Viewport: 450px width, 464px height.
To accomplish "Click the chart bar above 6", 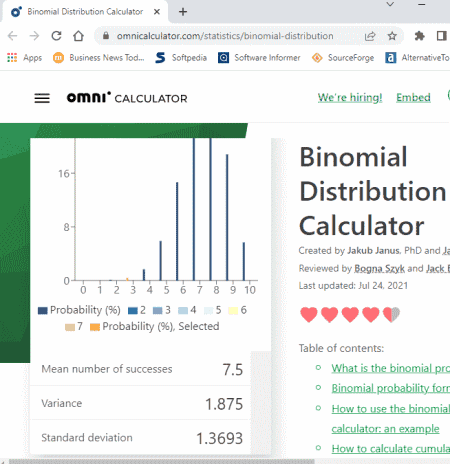I will (177, 231).
